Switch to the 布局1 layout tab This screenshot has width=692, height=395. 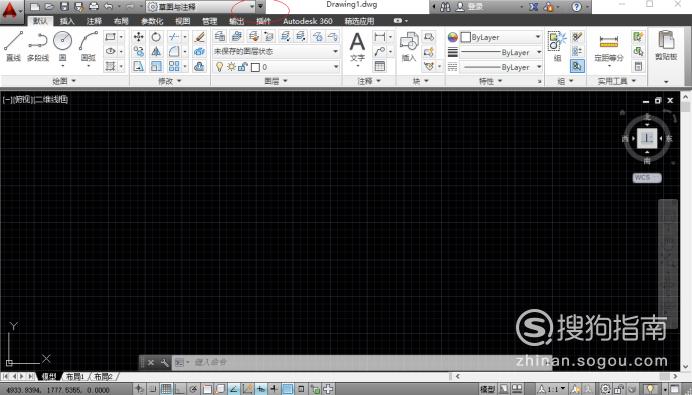click(75, 376)
